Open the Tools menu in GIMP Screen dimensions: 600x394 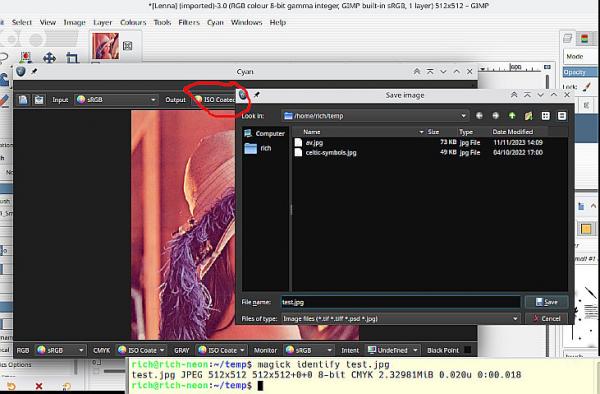point(162,22)
